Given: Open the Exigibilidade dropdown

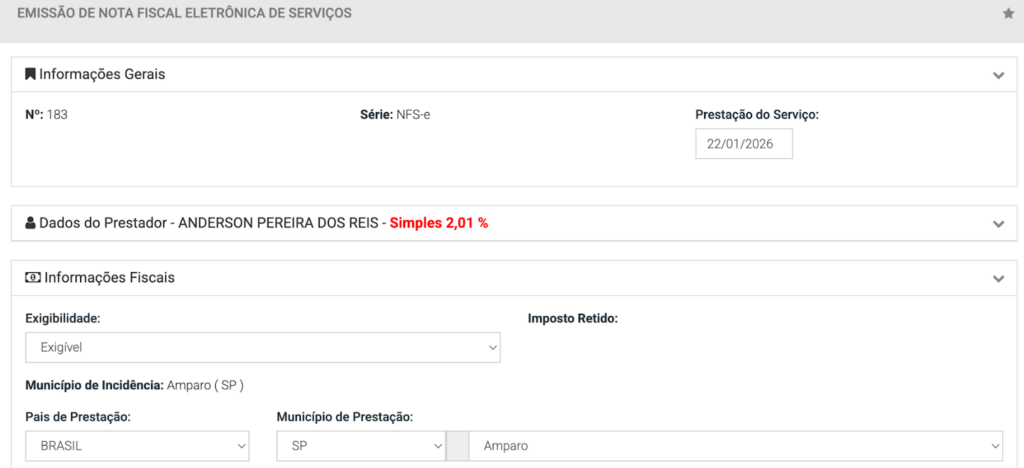Looking at the screenshot, I should 262,347.
